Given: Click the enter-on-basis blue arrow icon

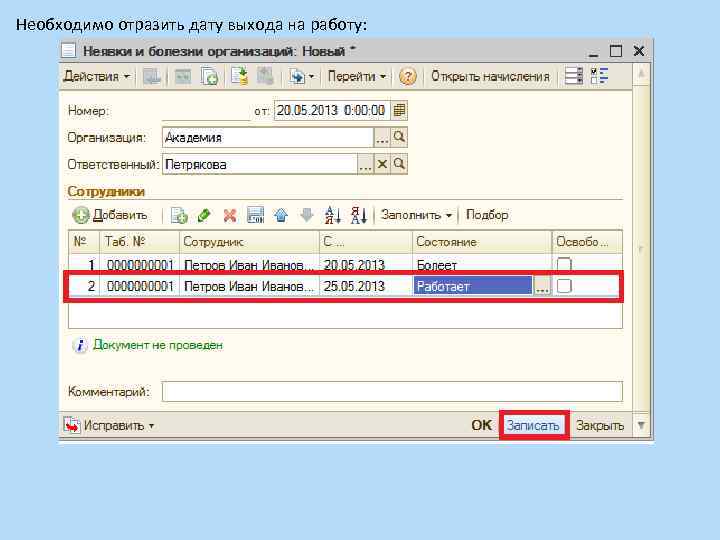Looking at the screenshot, I should tap(297, 76).
